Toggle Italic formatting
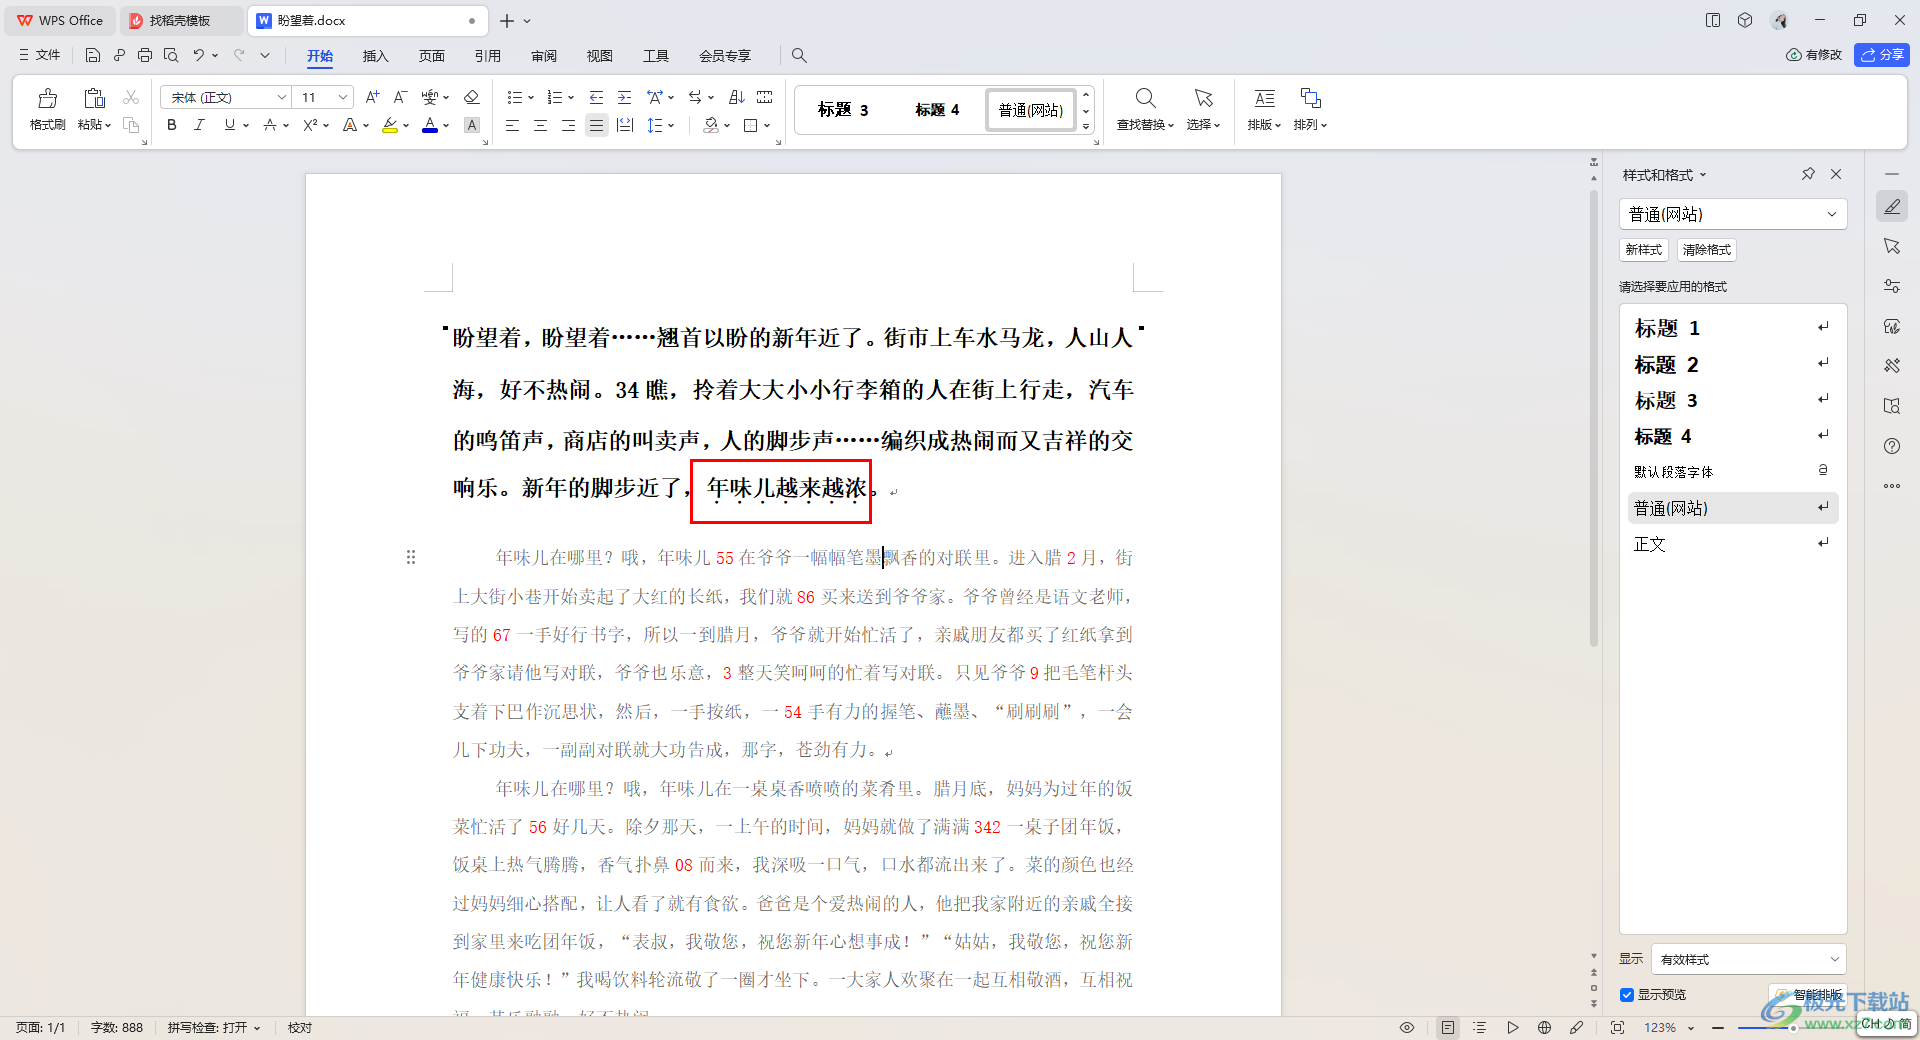The image size is (1920, 1040). 200,125
